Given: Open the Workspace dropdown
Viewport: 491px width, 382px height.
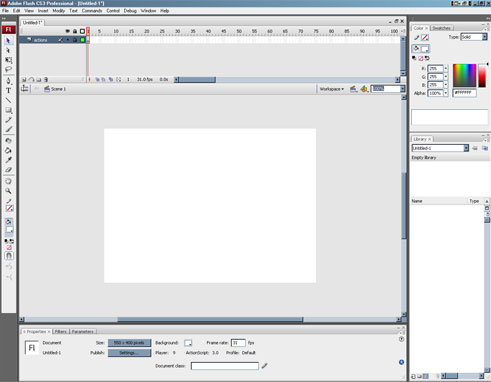Looking at the screenshot, I should coord(332,89).
